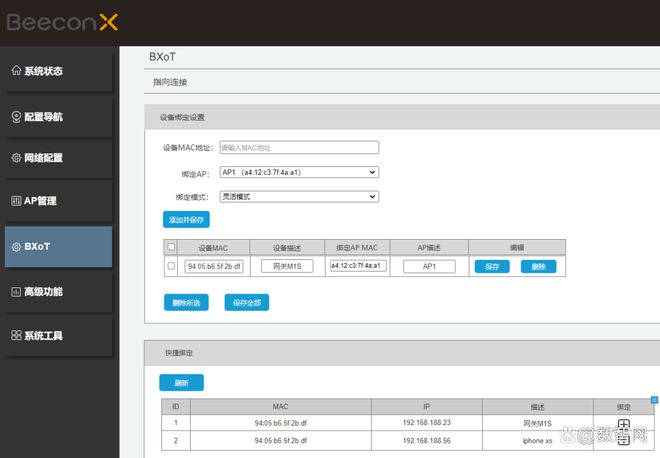Click the small blue icon above the 绑定 column
Screen dimensions: 660x458
click(654, 400)
